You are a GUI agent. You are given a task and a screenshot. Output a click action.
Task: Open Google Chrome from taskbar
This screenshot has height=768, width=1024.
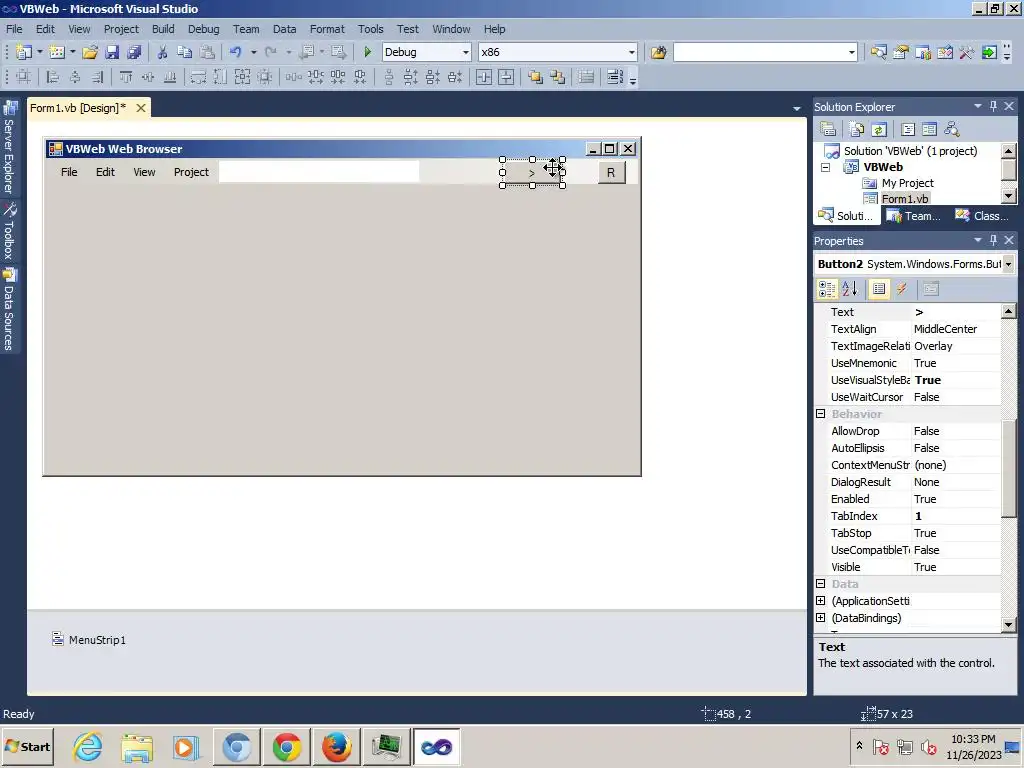pos(287,746)
